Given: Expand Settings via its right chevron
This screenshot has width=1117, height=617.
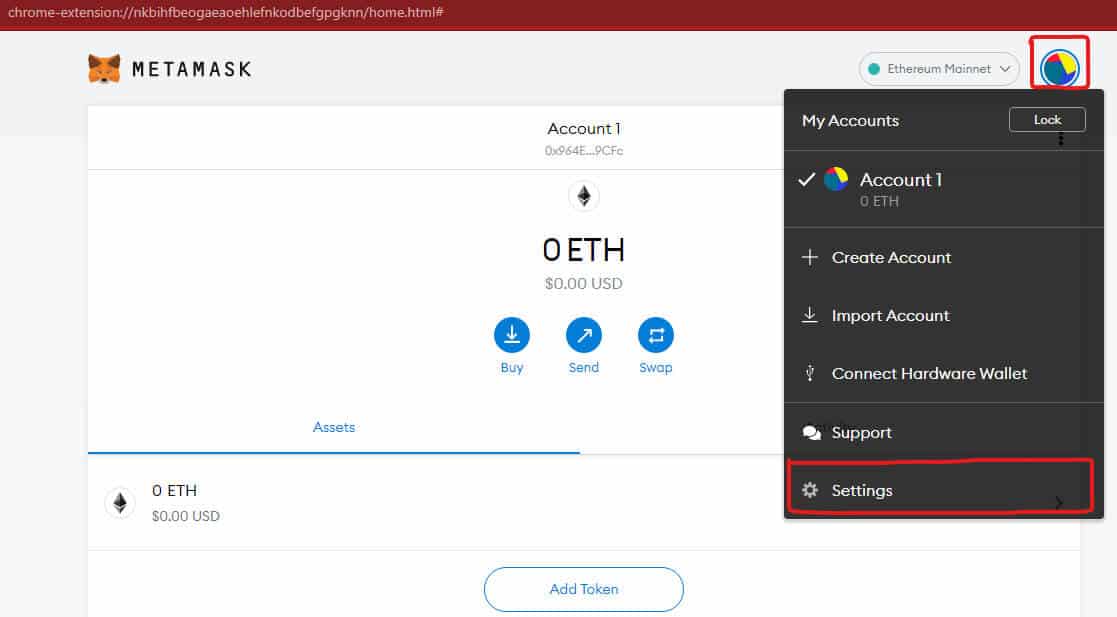Looking at the screenshot, I should [x=1058, y=503].
